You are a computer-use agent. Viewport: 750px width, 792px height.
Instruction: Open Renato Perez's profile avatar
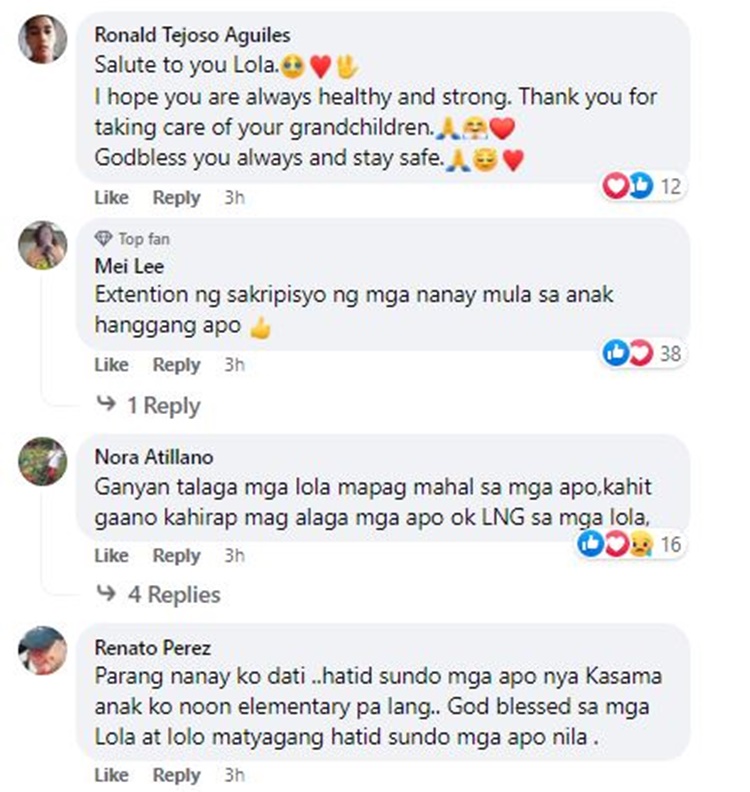[42, 651]
